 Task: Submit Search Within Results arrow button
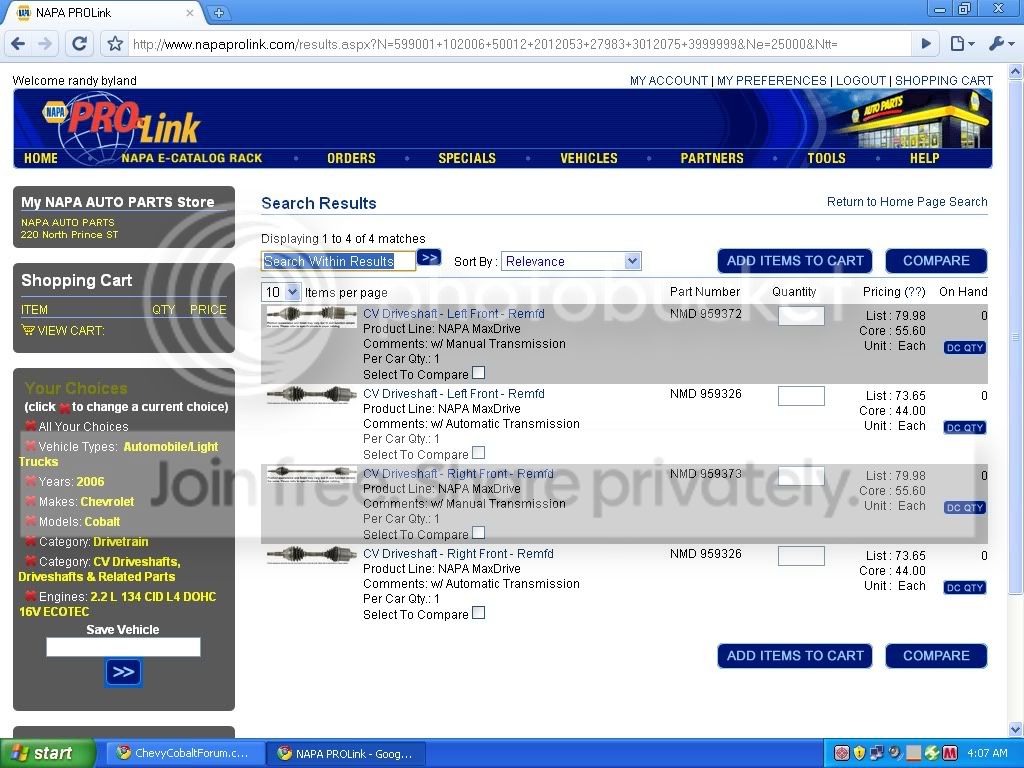click(x=429, y=258)
